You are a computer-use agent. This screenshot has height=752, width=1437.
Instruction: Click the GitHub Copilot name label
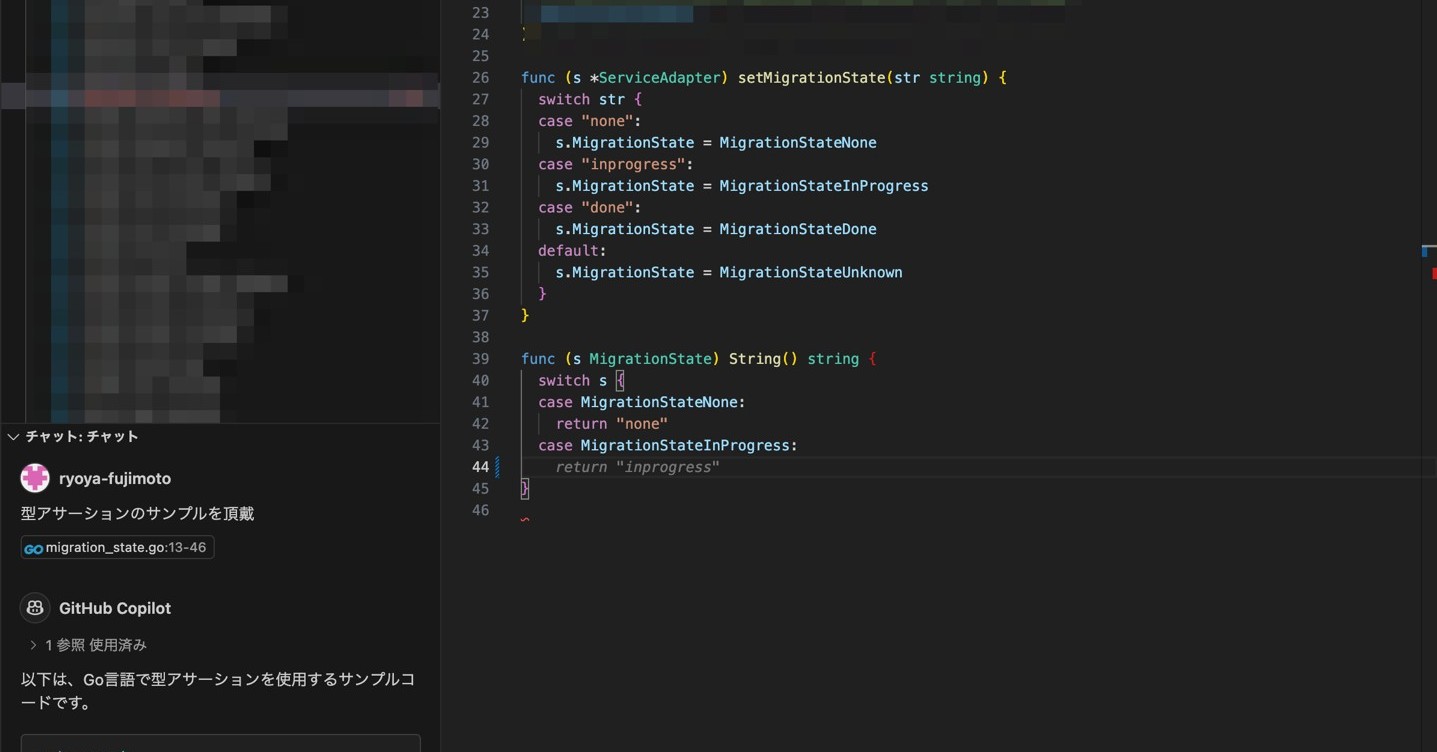click(114, 608)
